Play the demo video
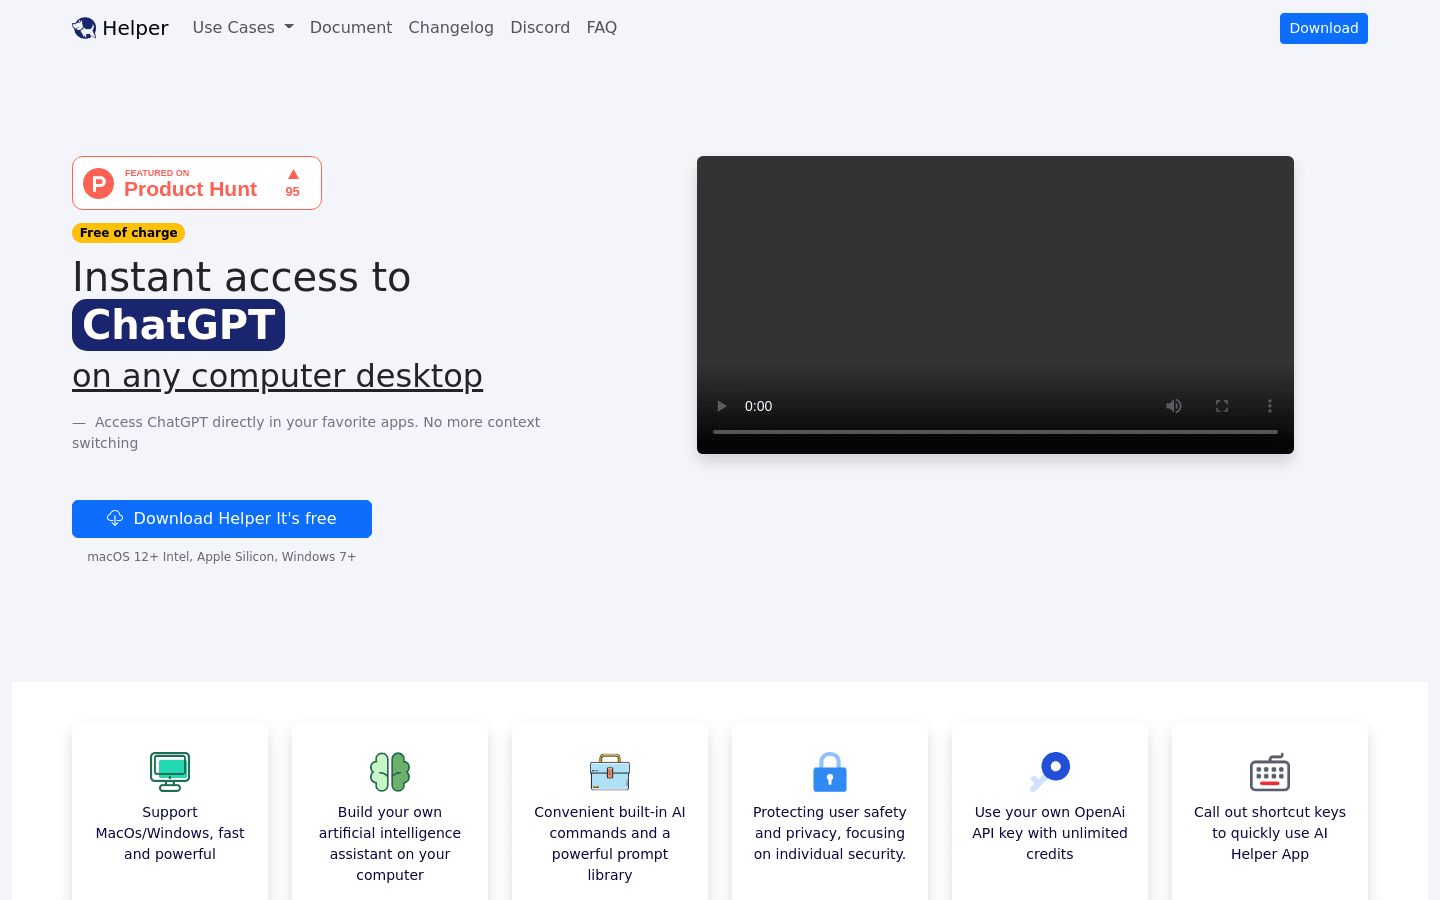 point(721,406)
